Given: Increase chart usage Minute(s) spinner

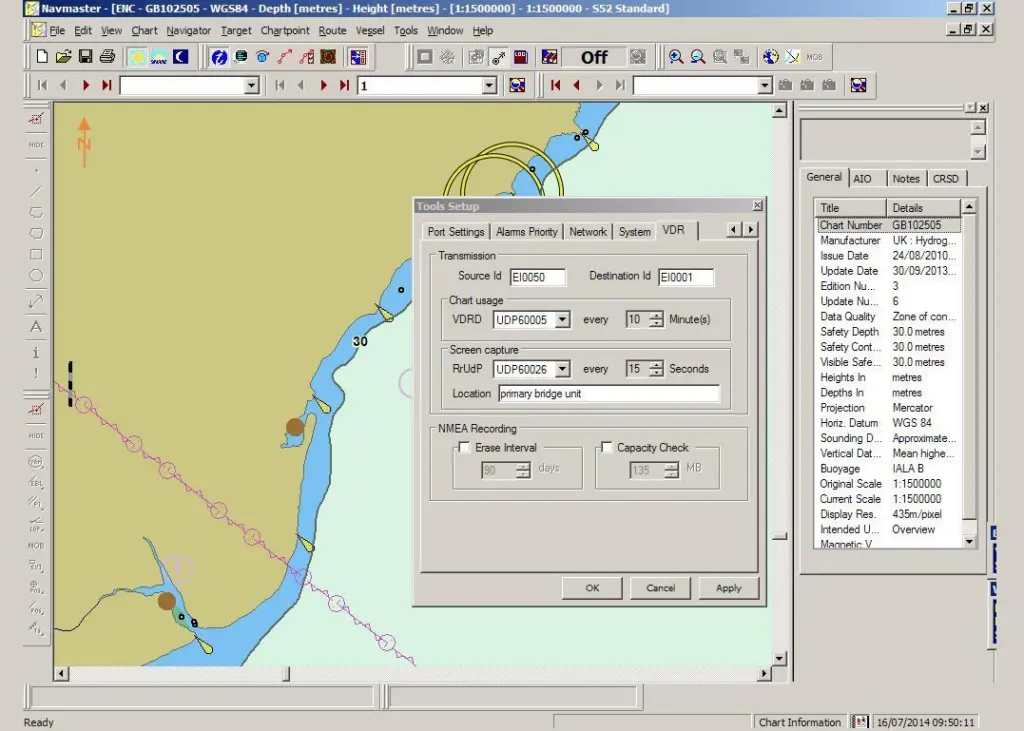Looking at the screenshot, I should (656, 316).
